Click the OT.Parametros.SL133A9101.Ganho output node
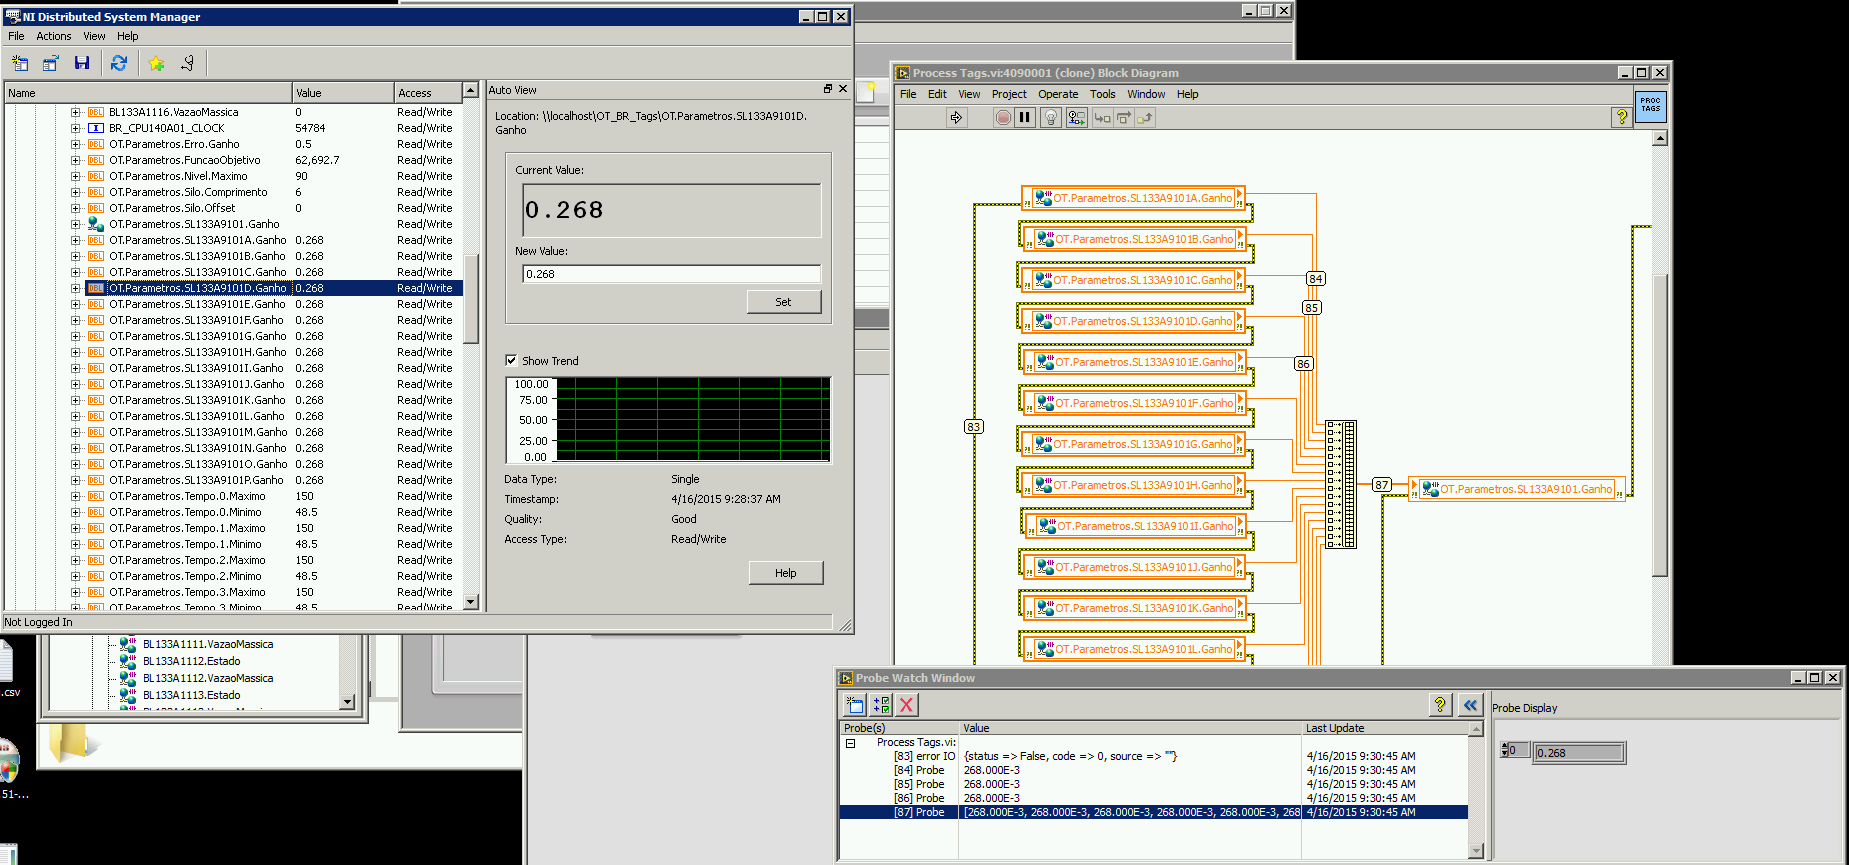Image resolution: width=1849 pixels, height=865 pixels. pos(1517,489)
